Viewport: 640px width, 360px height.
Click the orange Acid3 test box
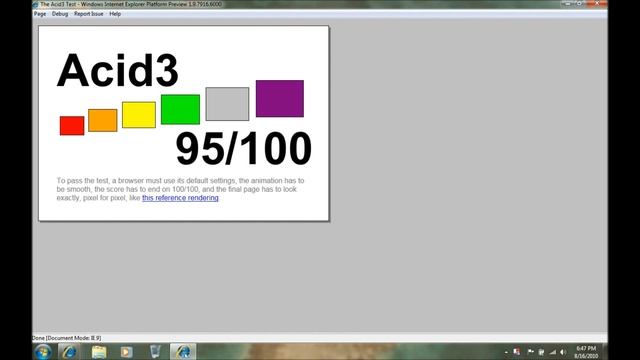click(x=102, y=120)
